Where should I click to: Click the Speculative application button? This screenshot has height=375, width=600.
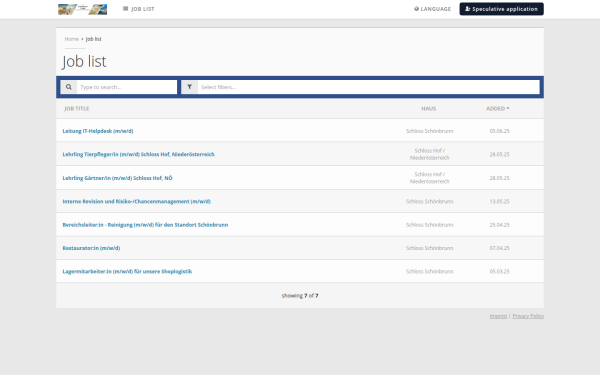tap(501, 9)
